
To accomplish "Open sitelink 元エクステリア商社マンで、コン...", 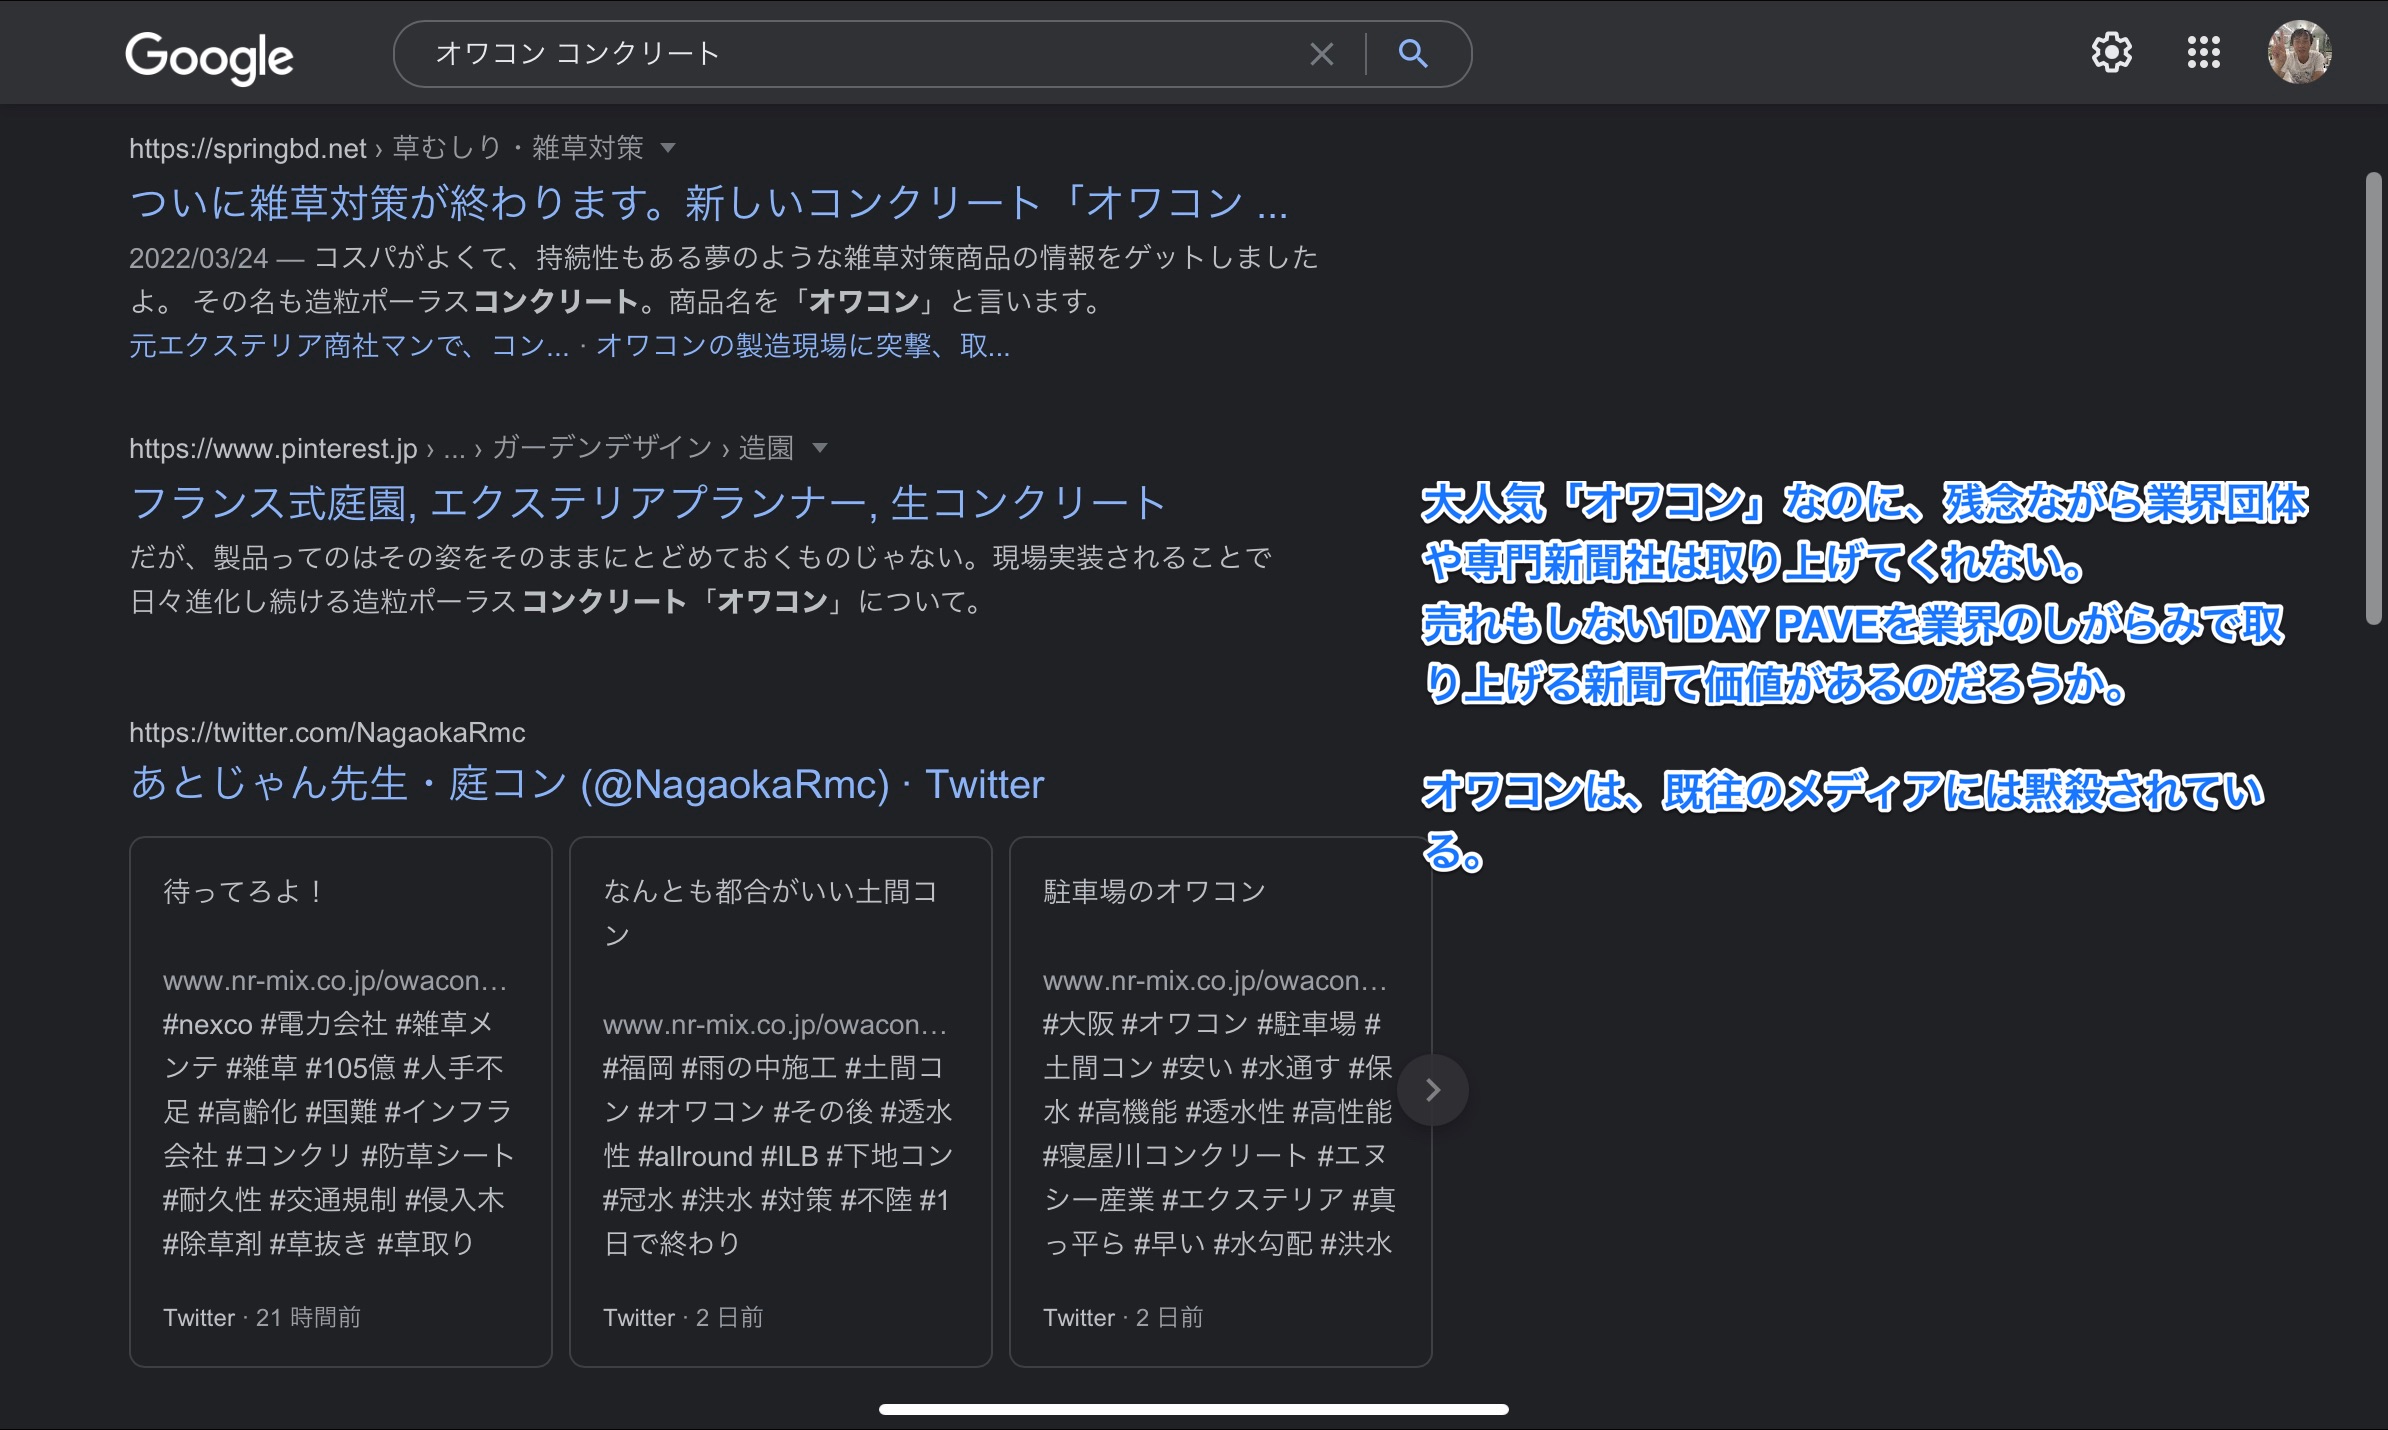I will [x=349, y=346].
